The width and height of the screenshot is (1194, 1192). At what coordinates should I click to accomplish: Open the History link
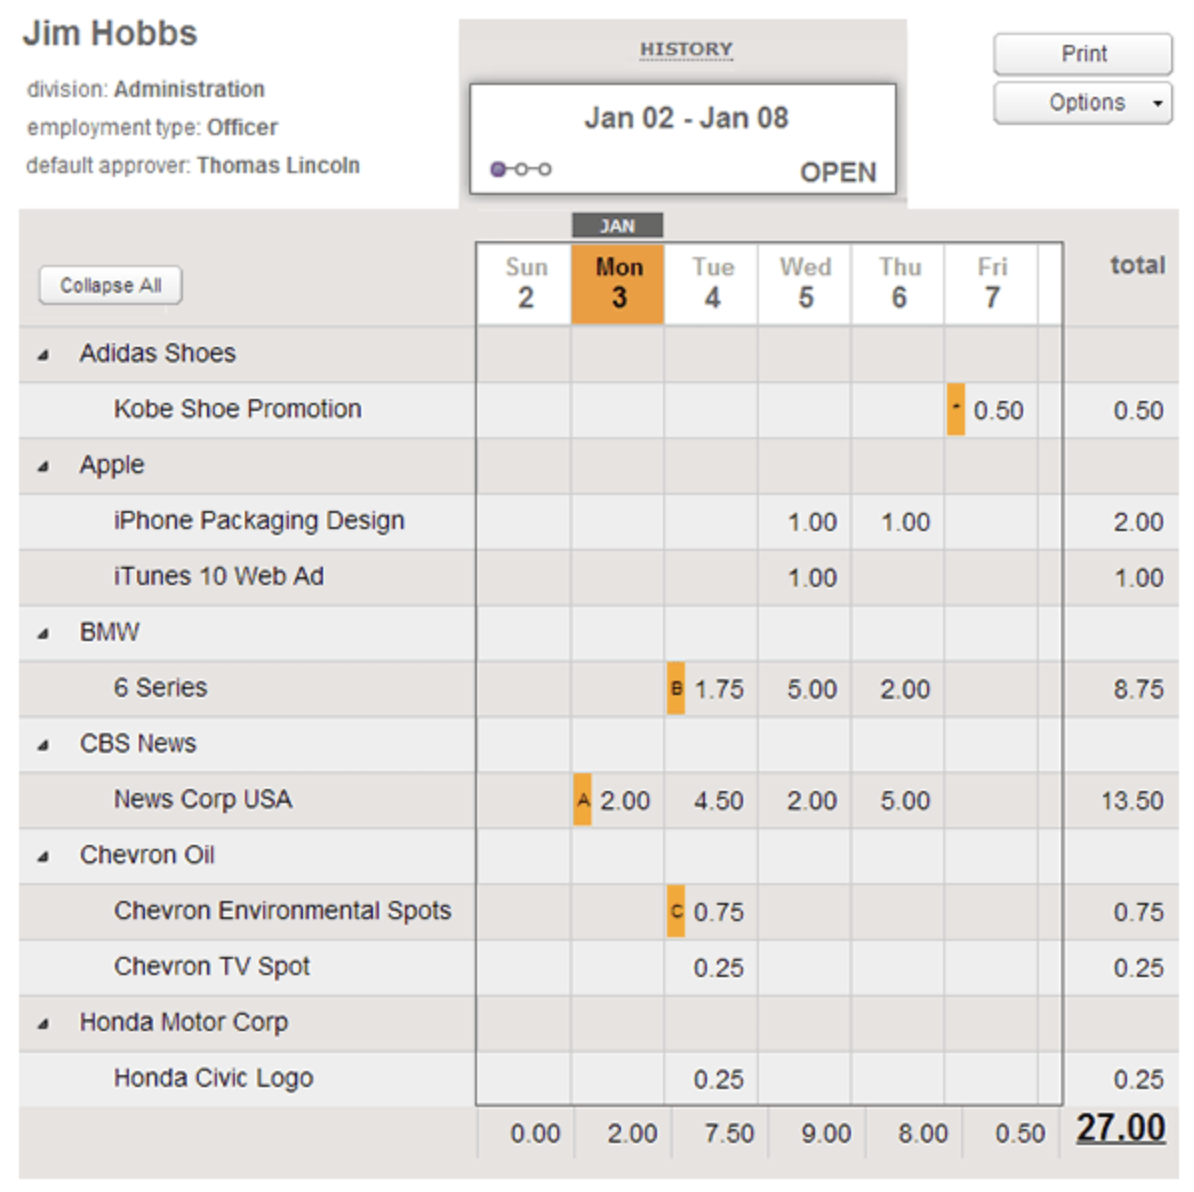(x=686, y=49)
